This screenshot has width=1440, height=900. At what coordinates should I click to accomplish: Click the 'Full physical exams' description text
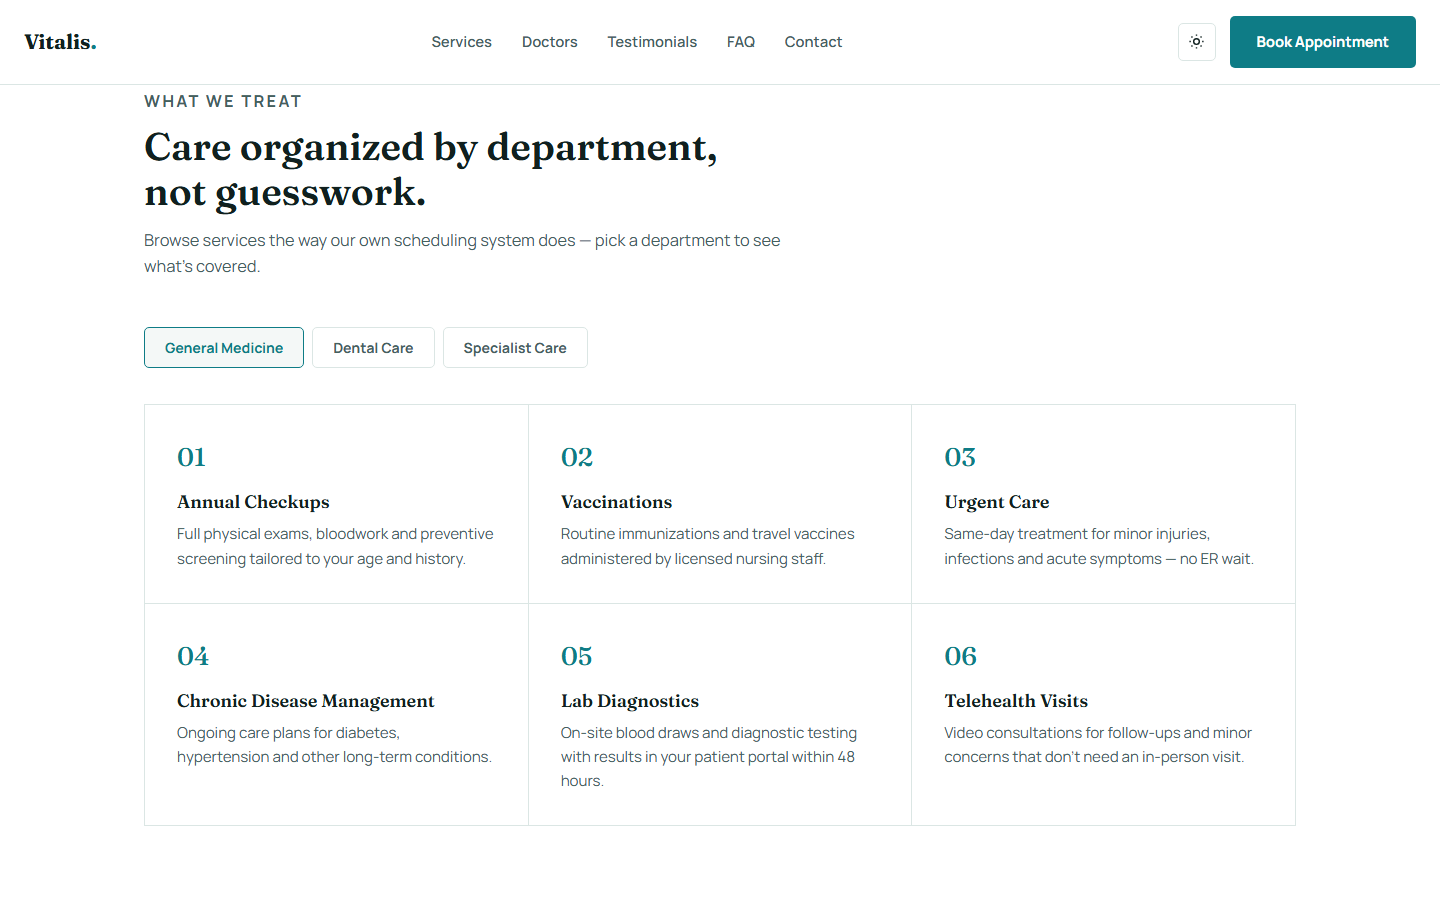click(x=335, y=546)
